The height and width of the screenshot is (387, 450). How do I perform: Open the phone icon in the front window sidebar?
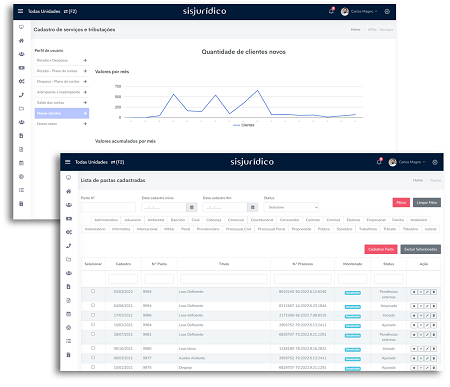(69, 246)
